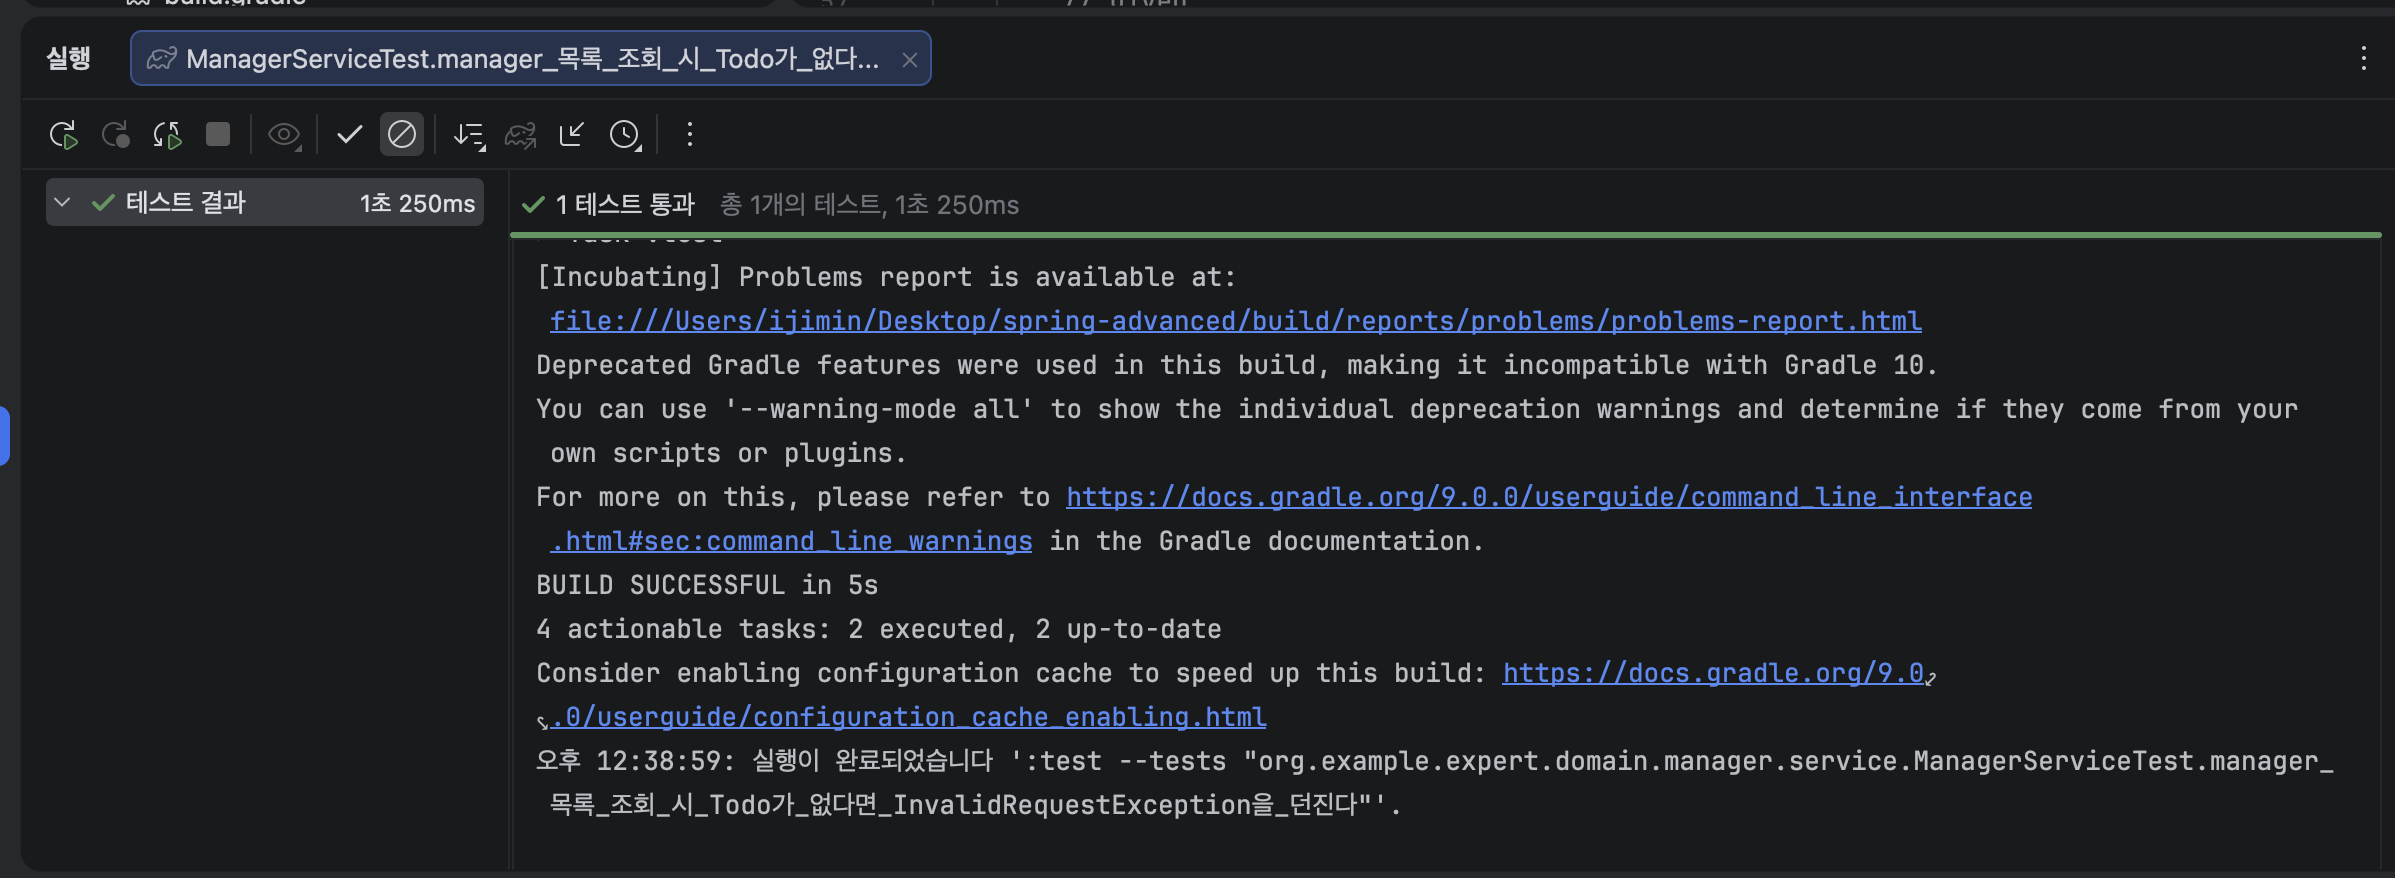2395x878 pixels.
Task: Click the Rerun Failed Tests icon
Action: click(116, 135)
